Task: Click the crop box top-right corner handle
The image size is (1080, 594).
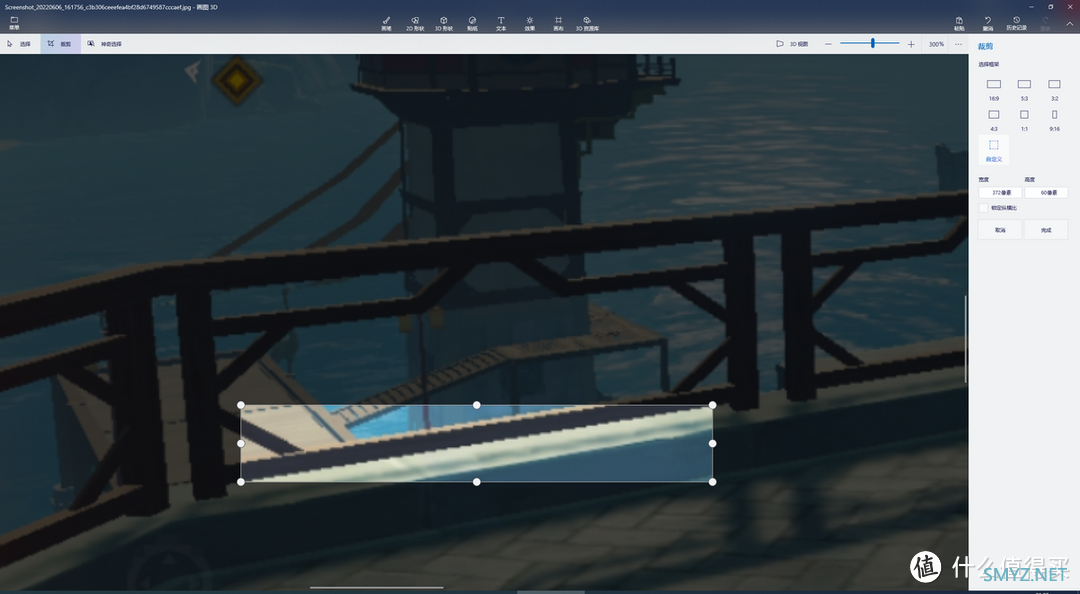Action: tap(712, 405)
